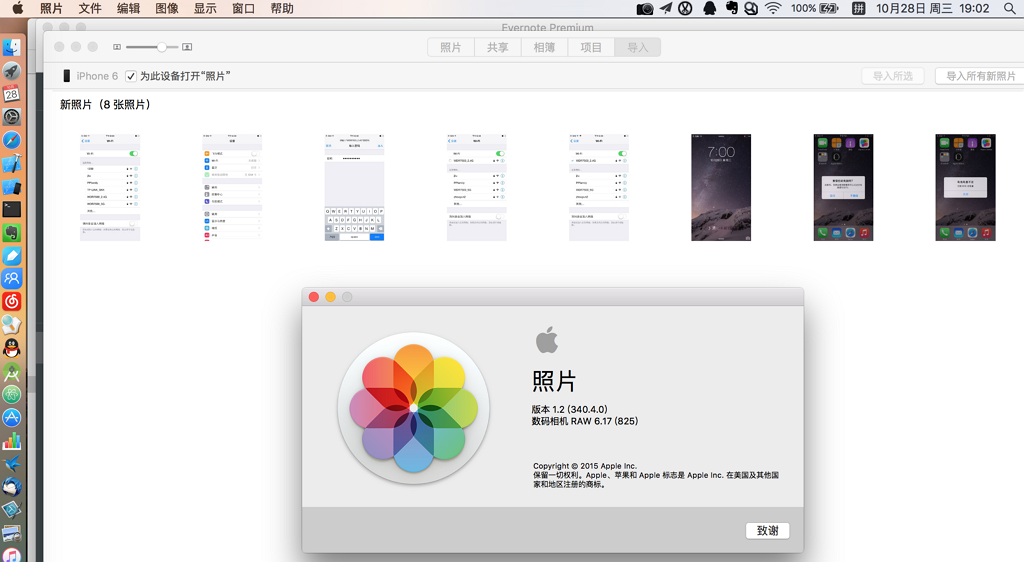Open 显示 menu
Screen dimensions: 1024x562
click(205, 8)
